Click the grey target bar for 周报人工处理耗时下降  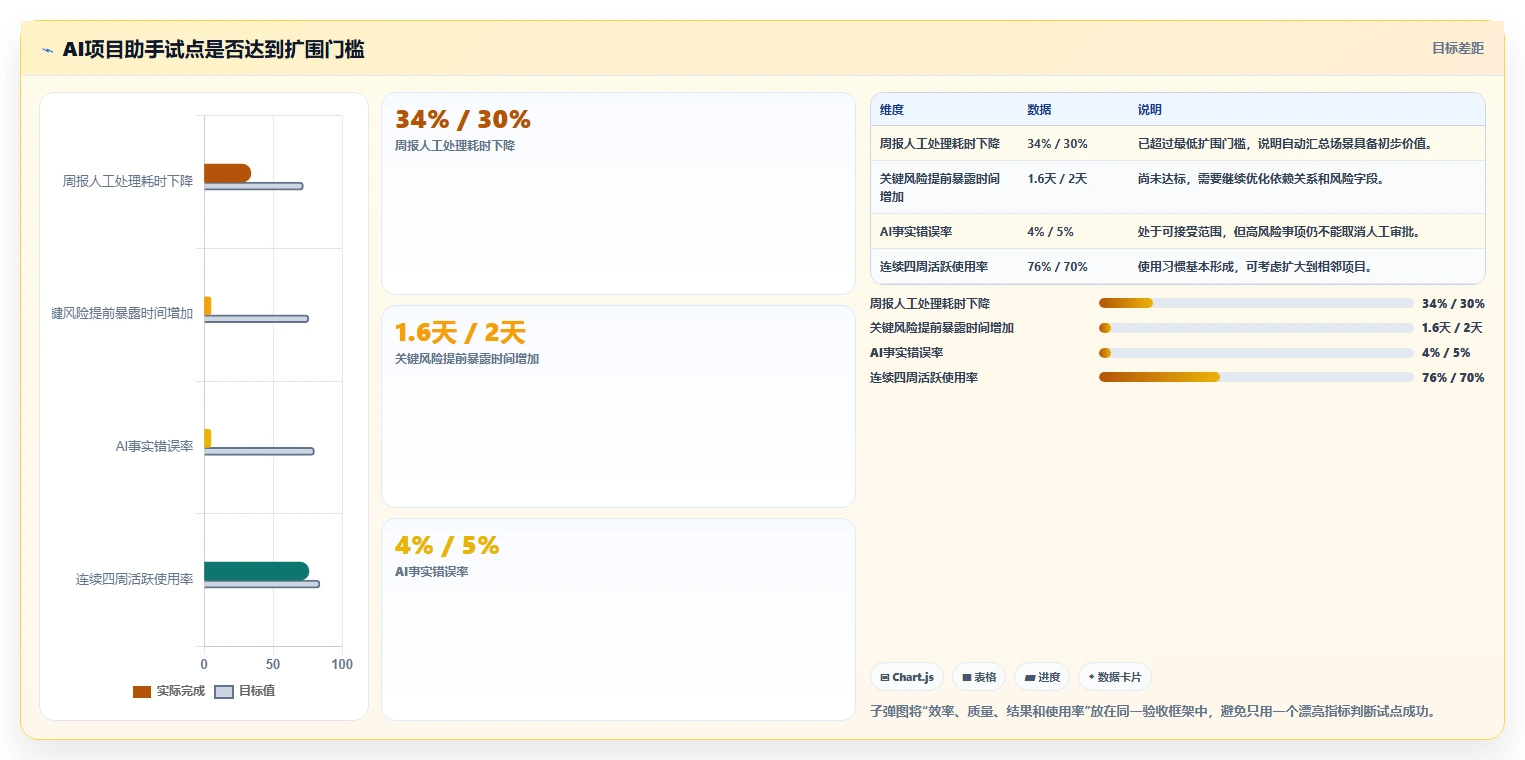click(x=253, y=186)
